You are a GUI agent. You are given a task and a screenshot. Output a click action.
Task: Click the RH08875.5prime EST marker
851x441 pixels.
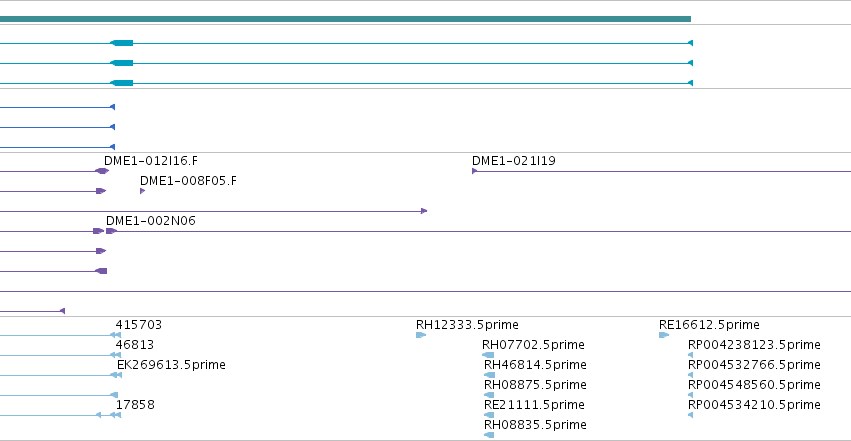tap(489, 395)
